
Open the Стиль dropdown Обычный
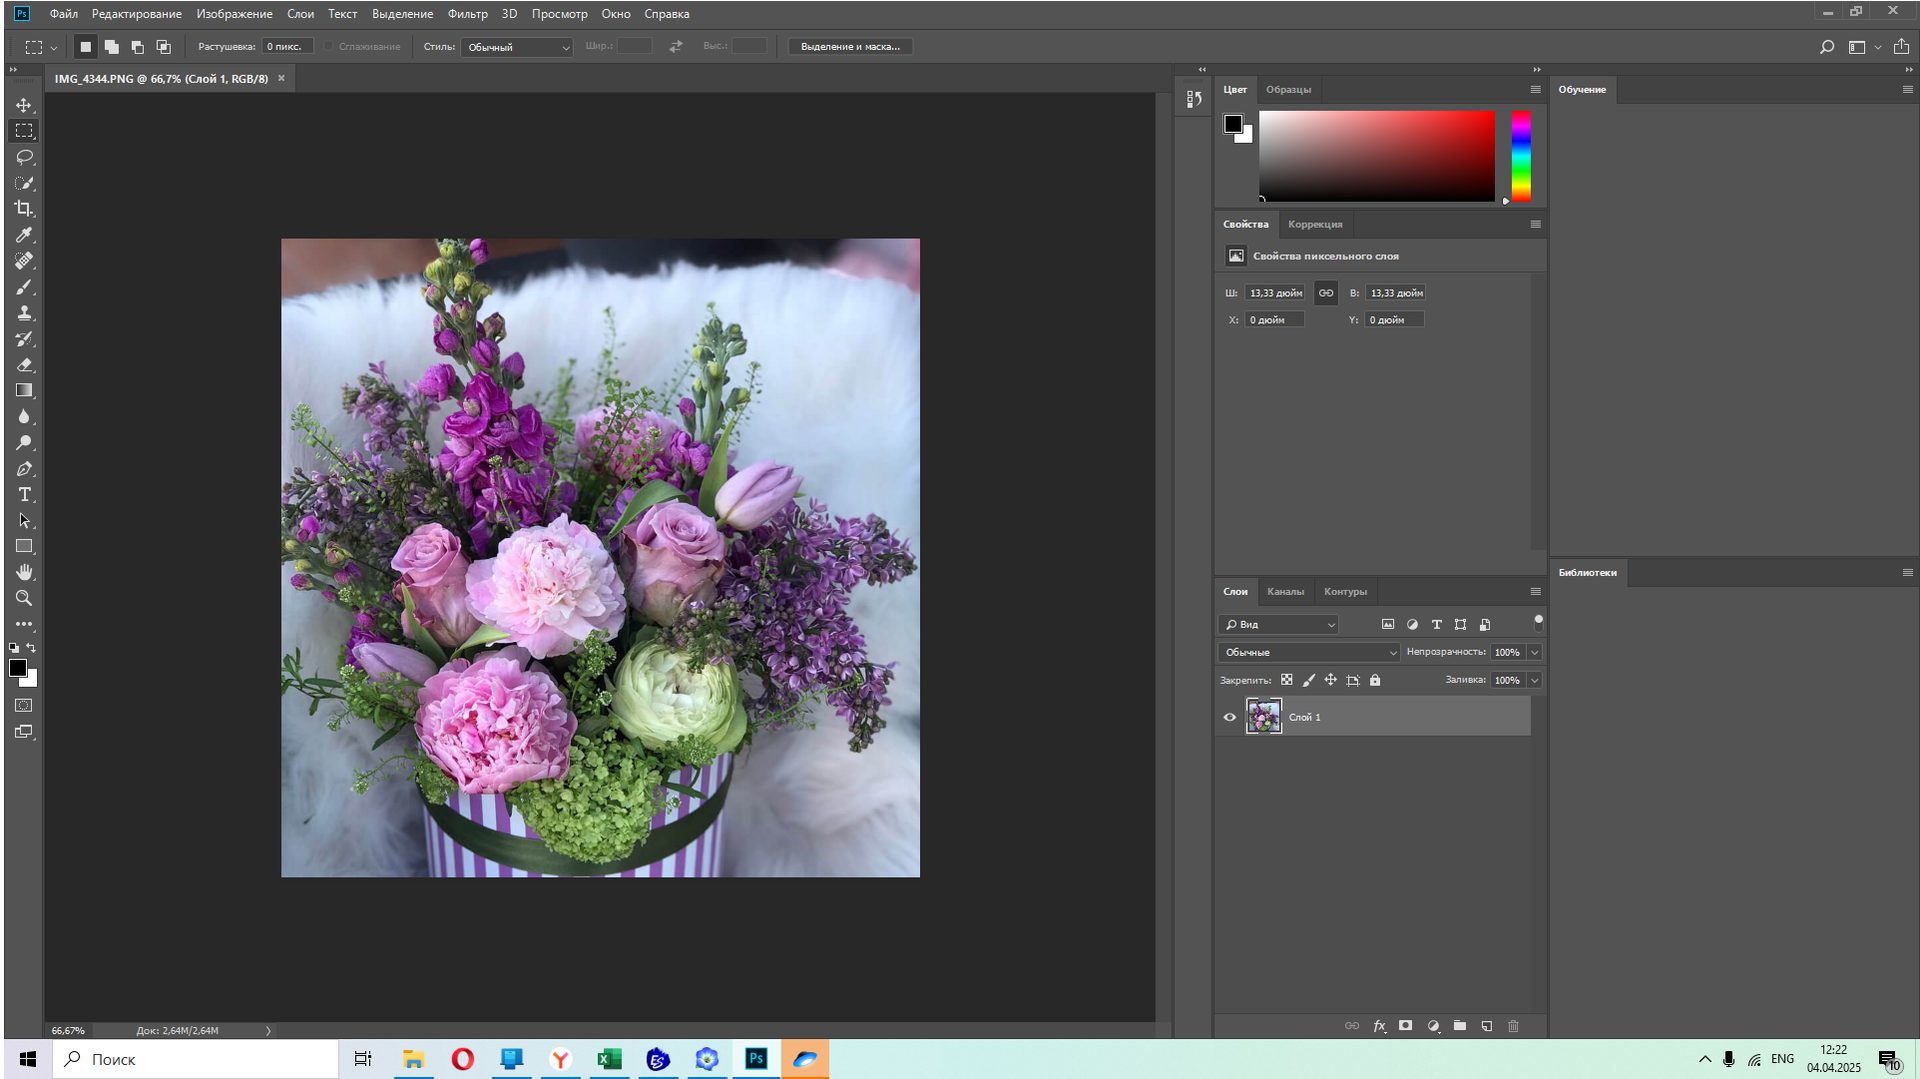(x=517, y=47)
